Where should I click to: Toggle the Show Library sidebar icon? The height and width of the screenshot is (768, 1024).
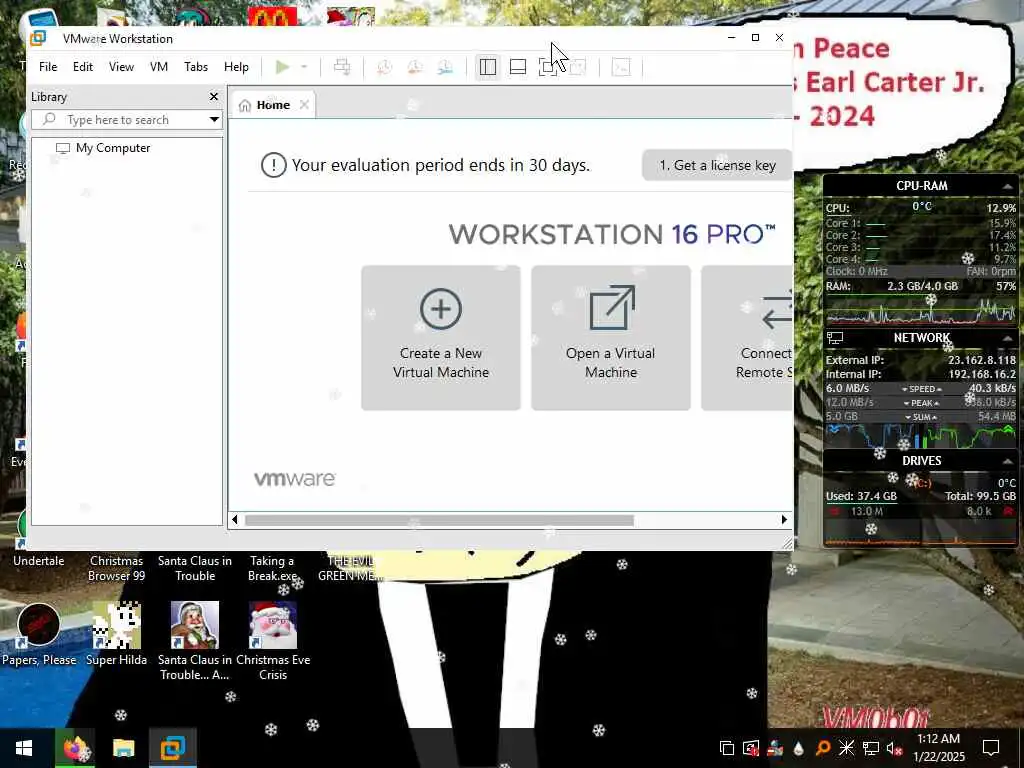[487, 67]
